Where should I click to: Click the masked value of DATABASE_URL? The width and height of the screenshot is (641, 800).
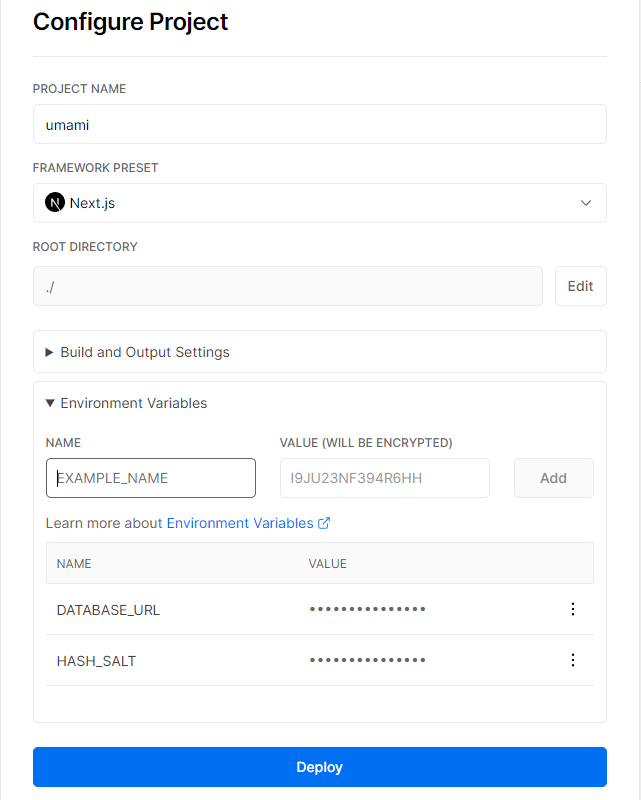point(367,609)
